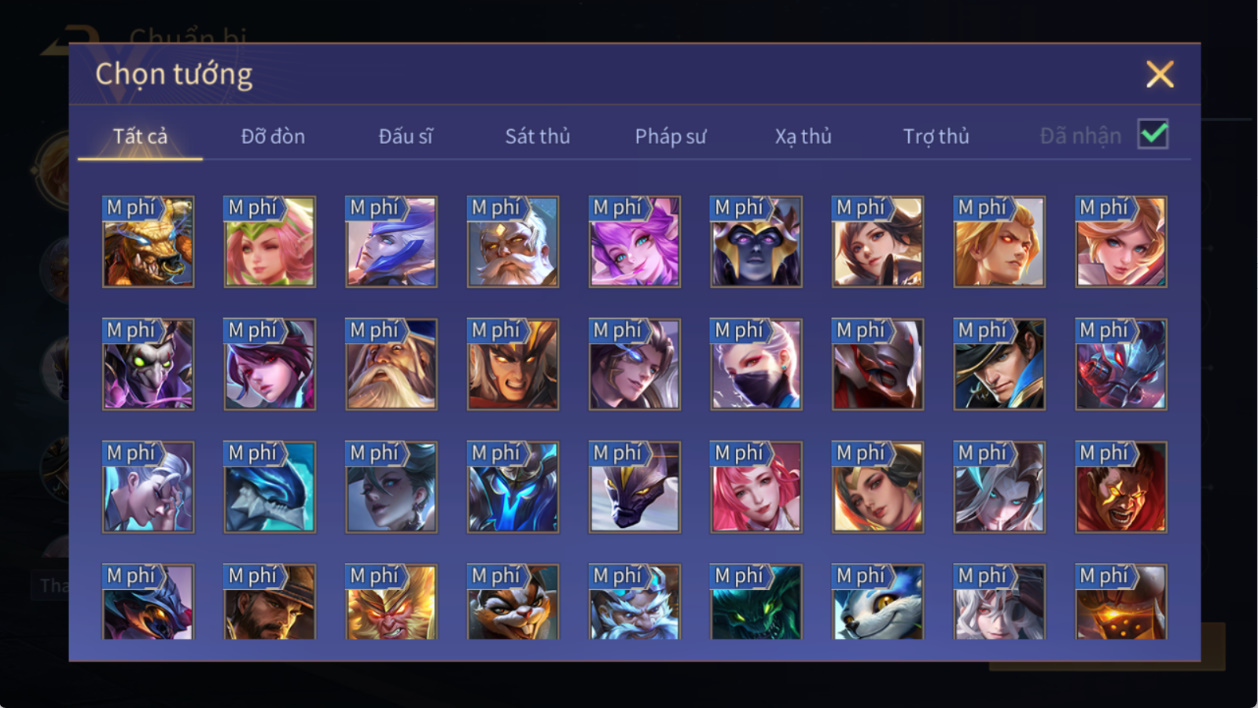Select the purple-haired fairy hero portrait
The image size is (1258, 708).
tap(635, 241)
